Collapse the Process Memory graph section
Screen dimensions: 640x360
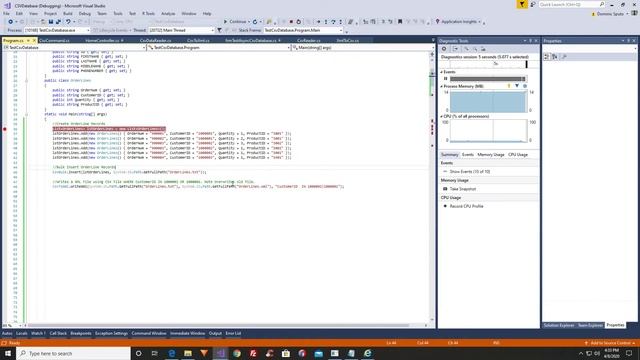441,86
